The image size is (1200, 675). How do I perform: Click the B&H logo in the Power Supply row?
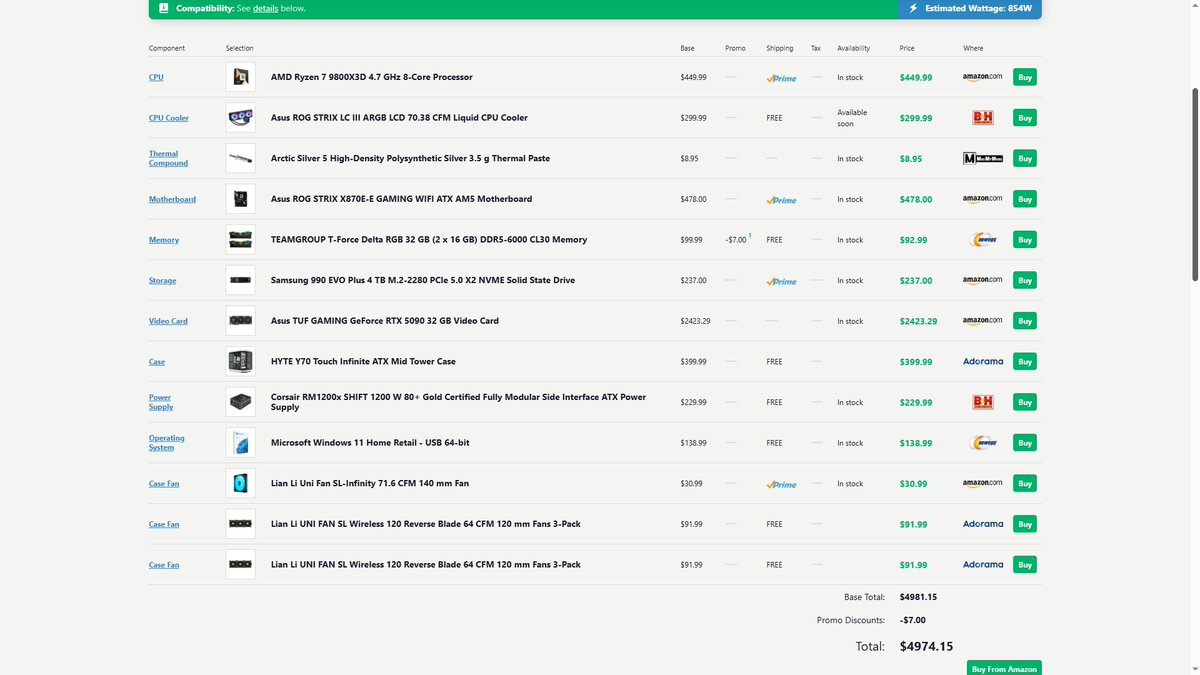click(x=982, y=402)
